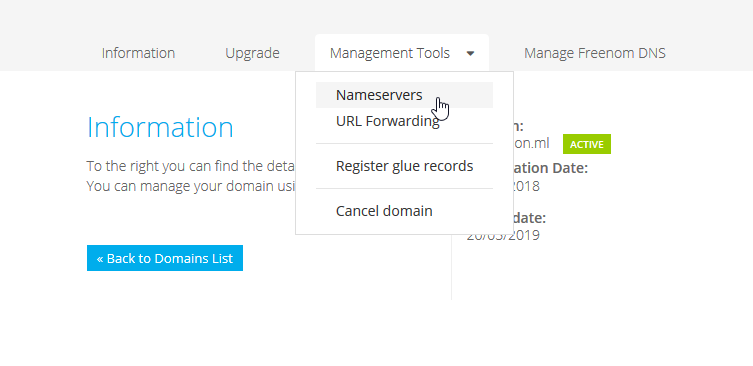This screenshot has width=753, height=366.
Task: Open the Manage Freenom DNS tab
Action: click(595, 53)
